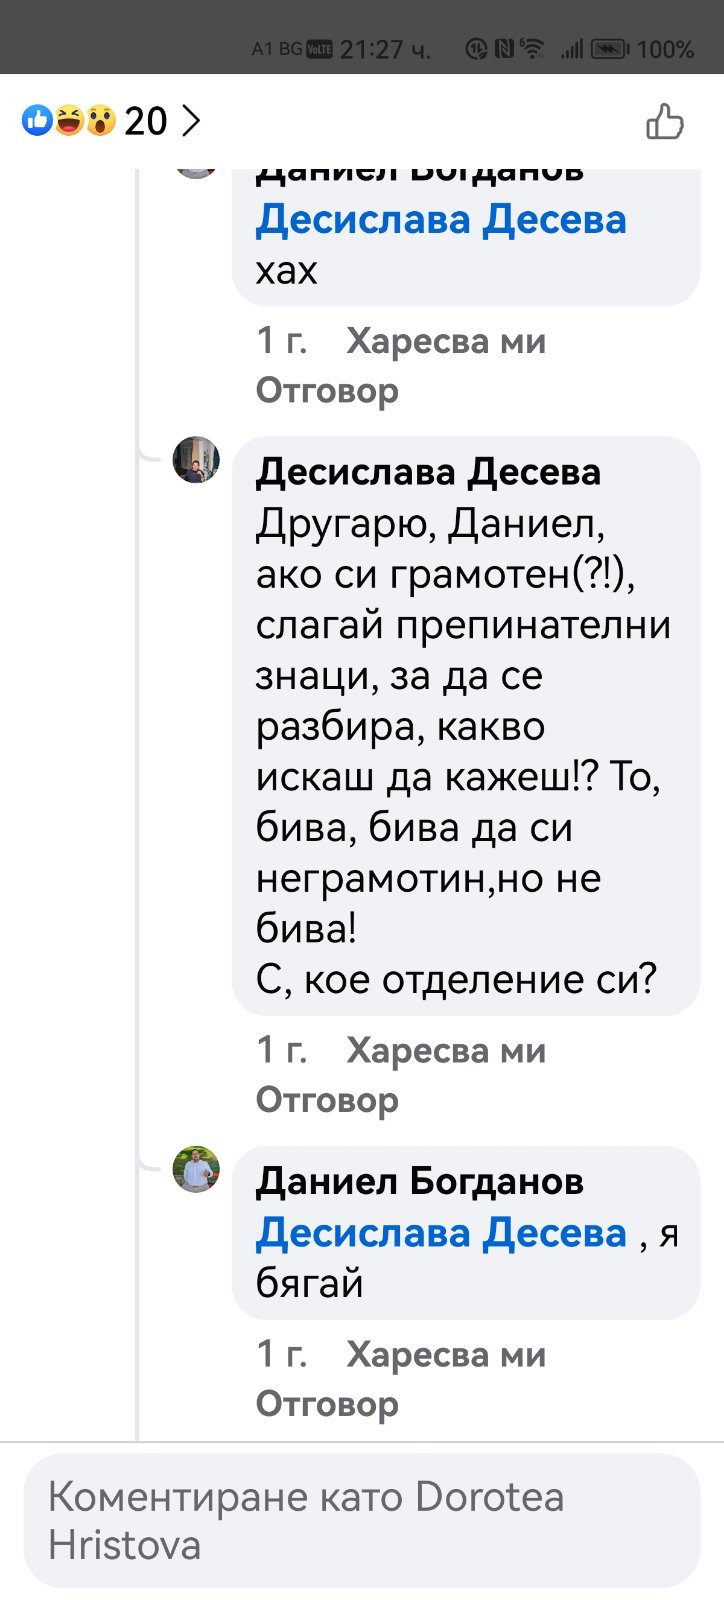Like the 'хах' comment with Харесва ми
Screen dimensions: 724x1600
point(446,342)
